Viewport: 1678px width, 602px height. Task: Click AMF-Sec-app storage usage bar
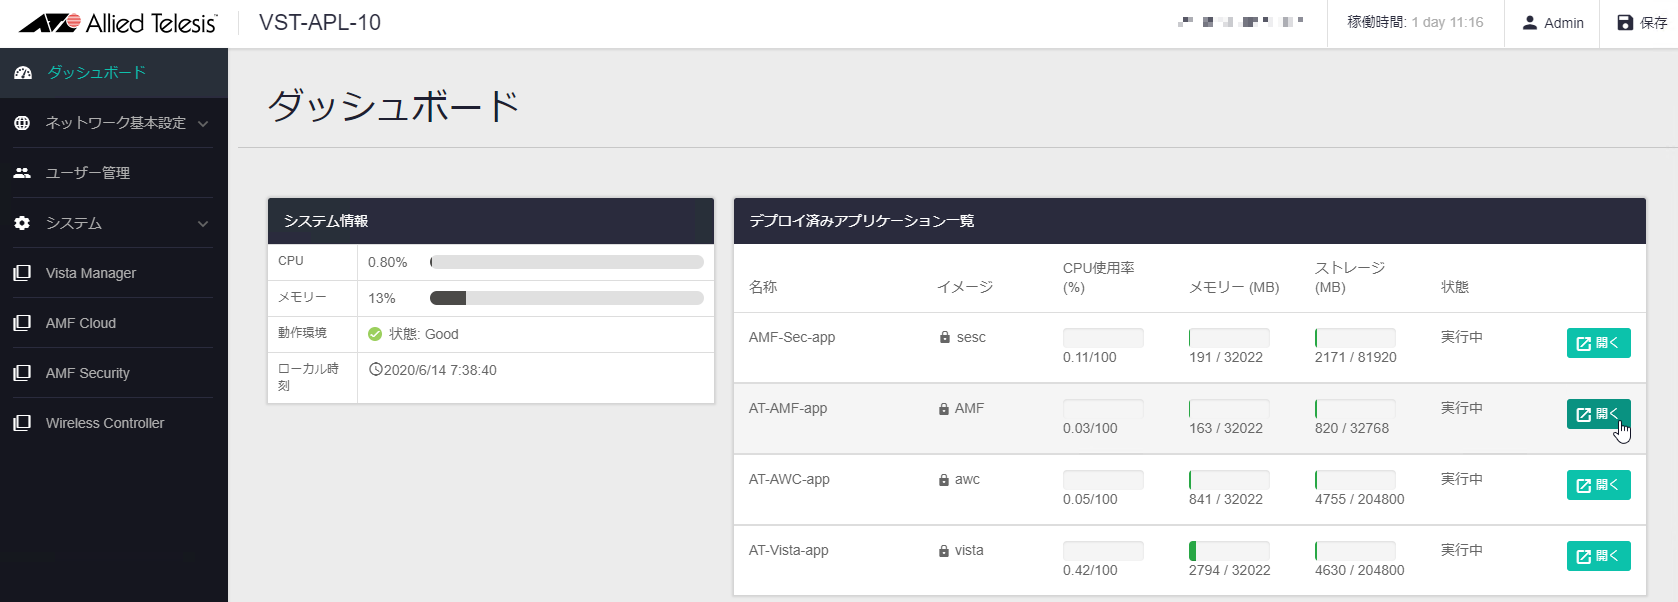tap(1355, 338)
